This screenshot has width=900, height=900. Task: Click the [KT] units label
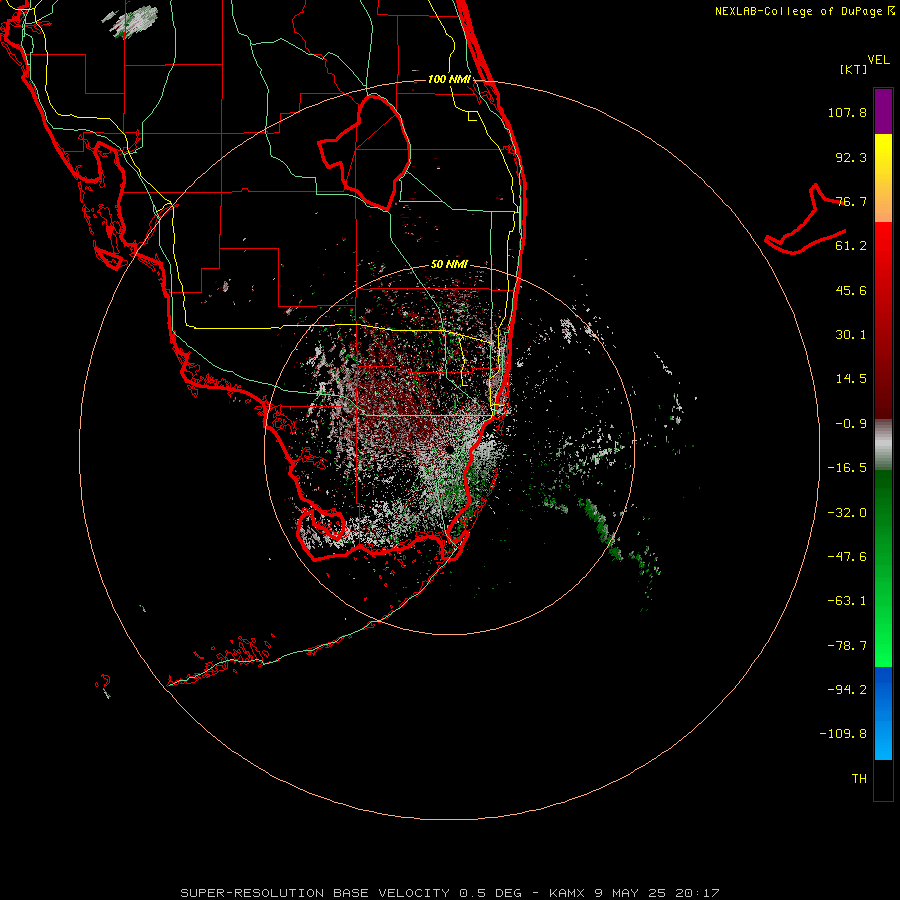854,69
